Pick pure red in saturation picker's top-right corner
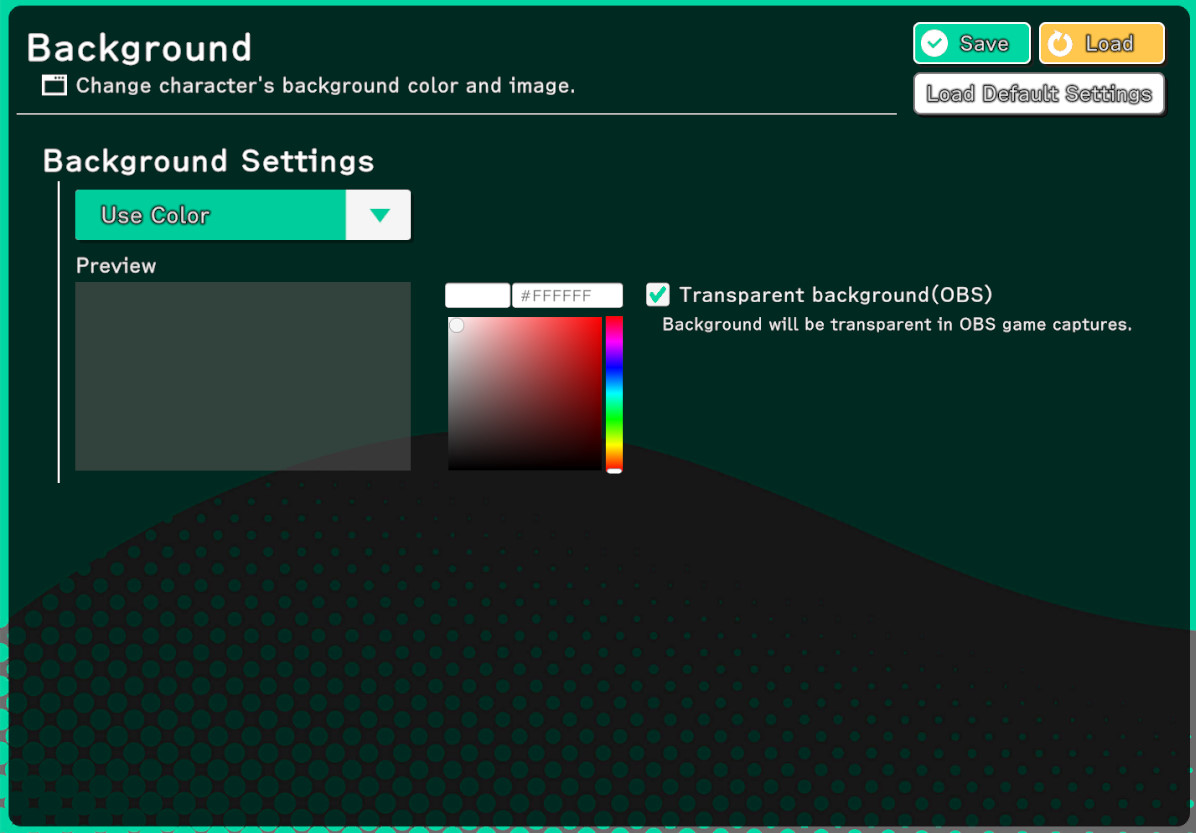This screenshot has width=1196, height=833. click(599, 320)
